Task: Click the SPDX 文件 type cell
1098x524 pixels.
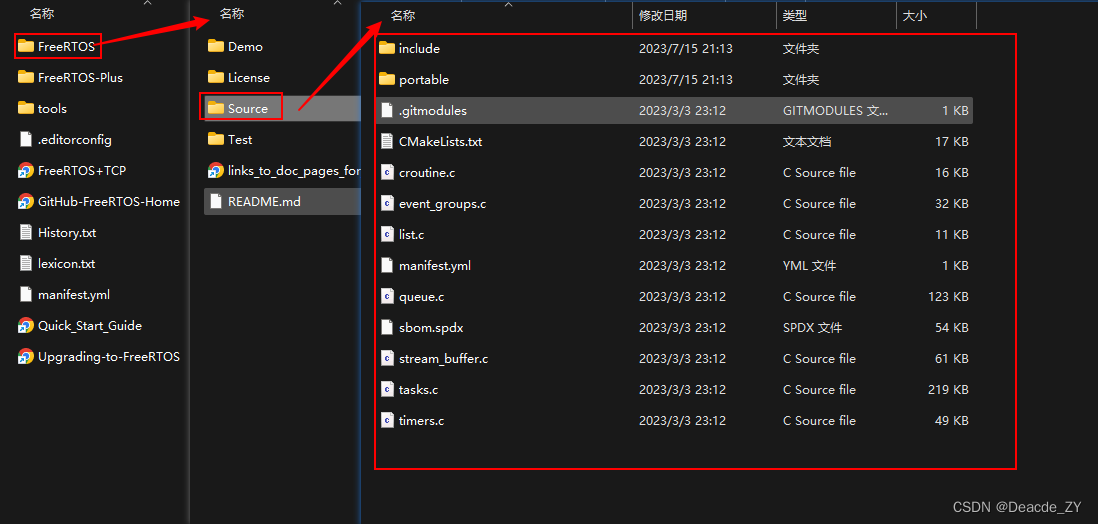Action: (812, 327)
